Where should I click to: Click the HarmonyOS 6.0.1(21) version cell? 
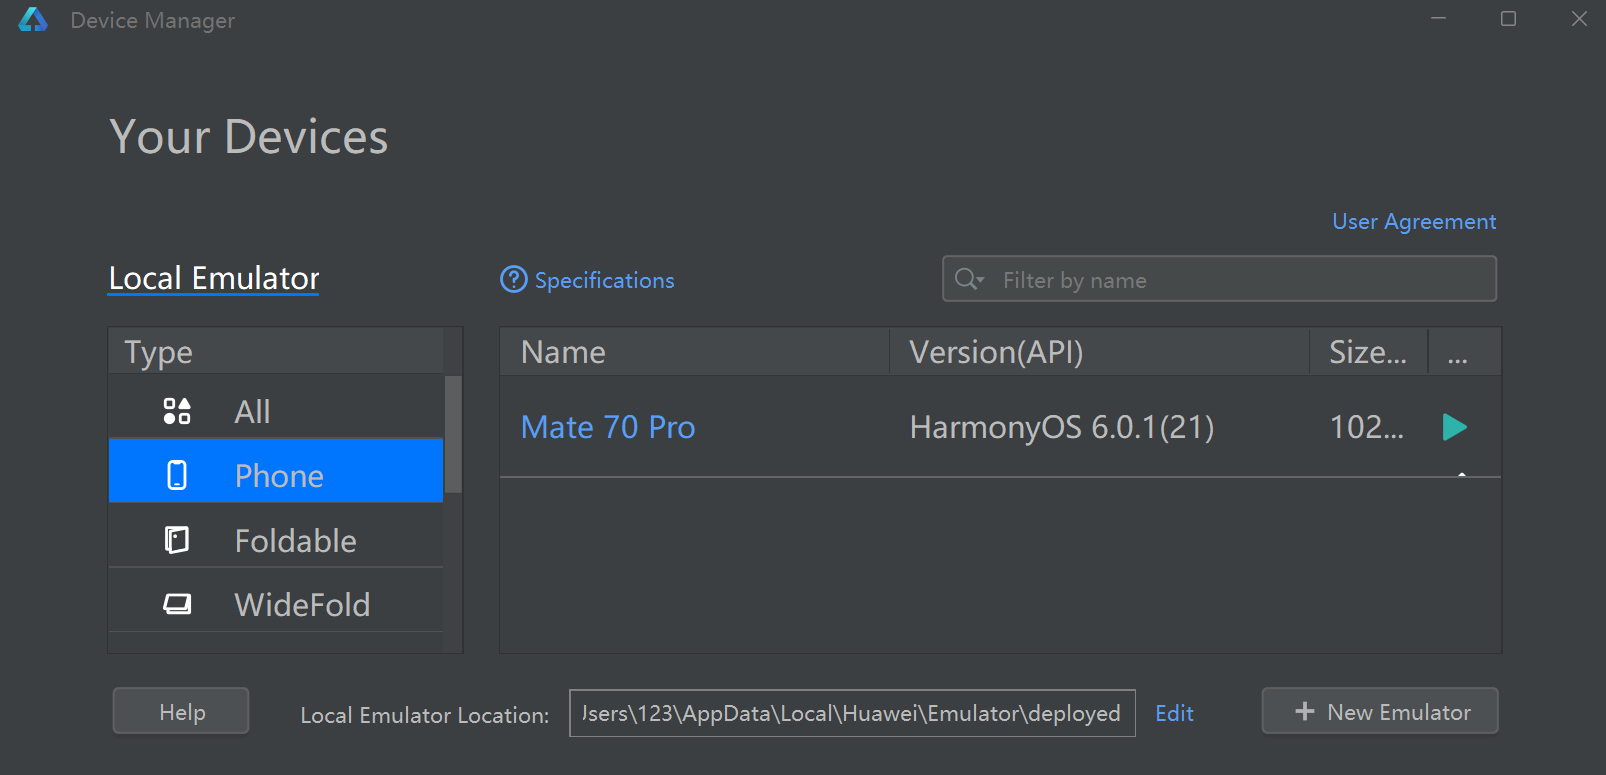[x=1062, y=427]
